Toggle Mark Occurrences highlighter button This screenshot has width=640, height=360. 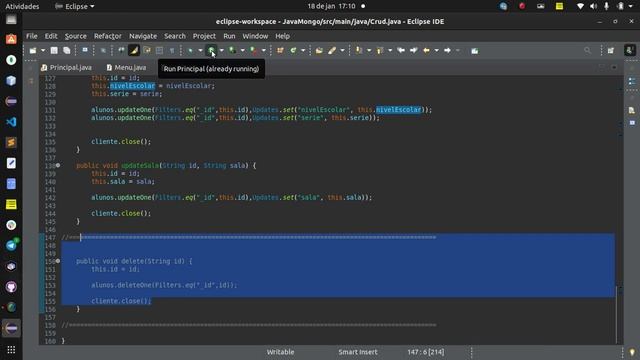point(134,51)
